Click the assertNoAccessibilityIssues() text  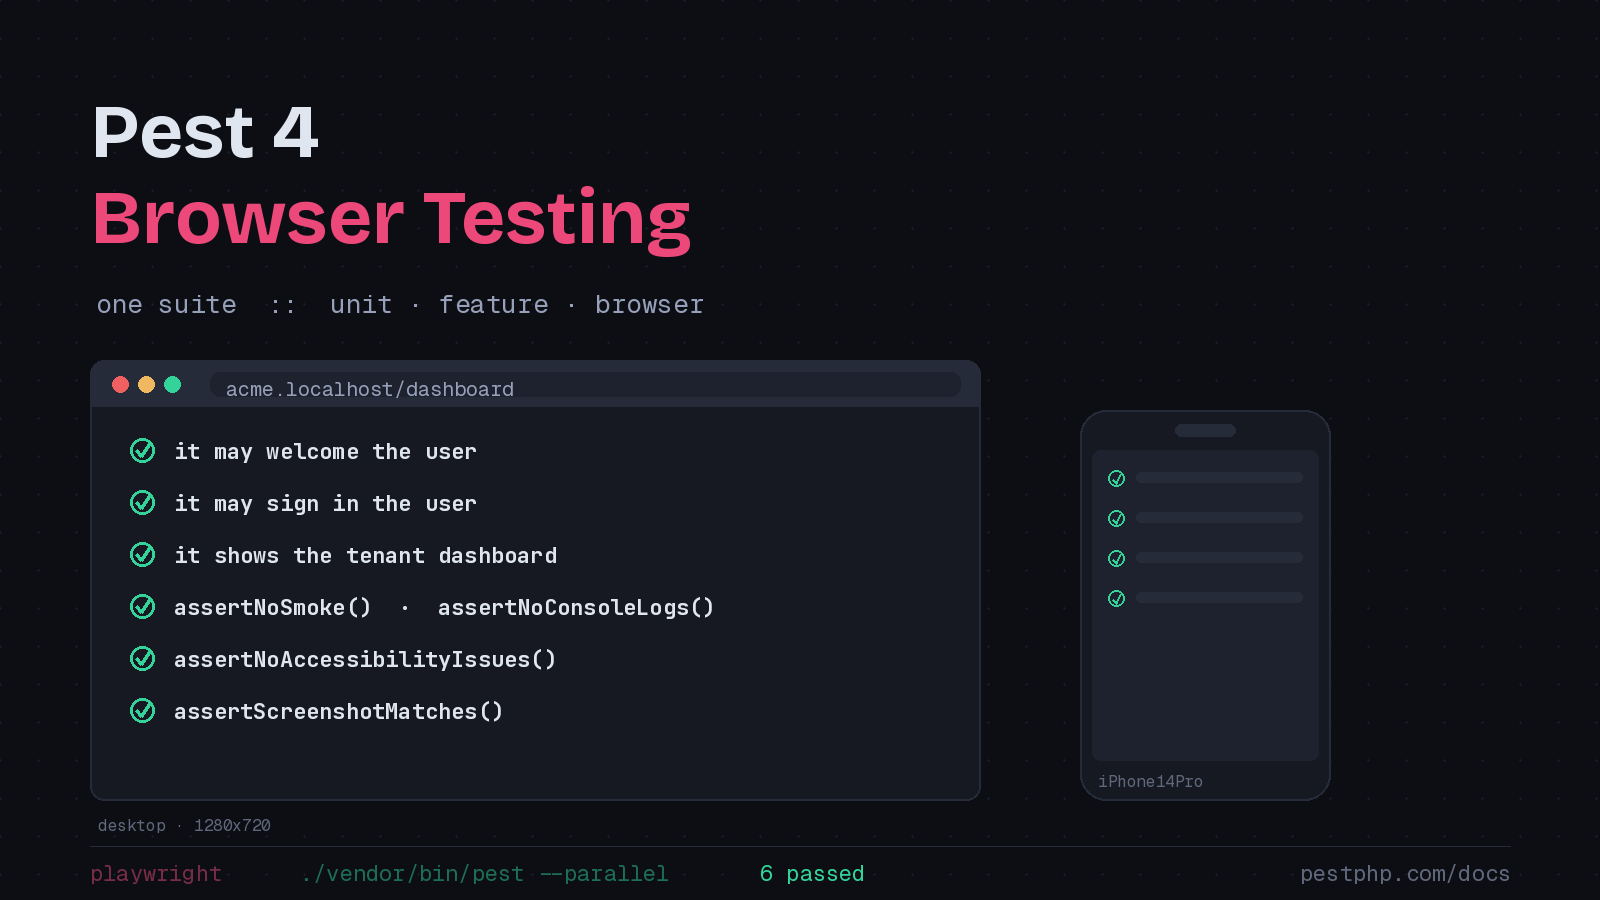(365, 660)
